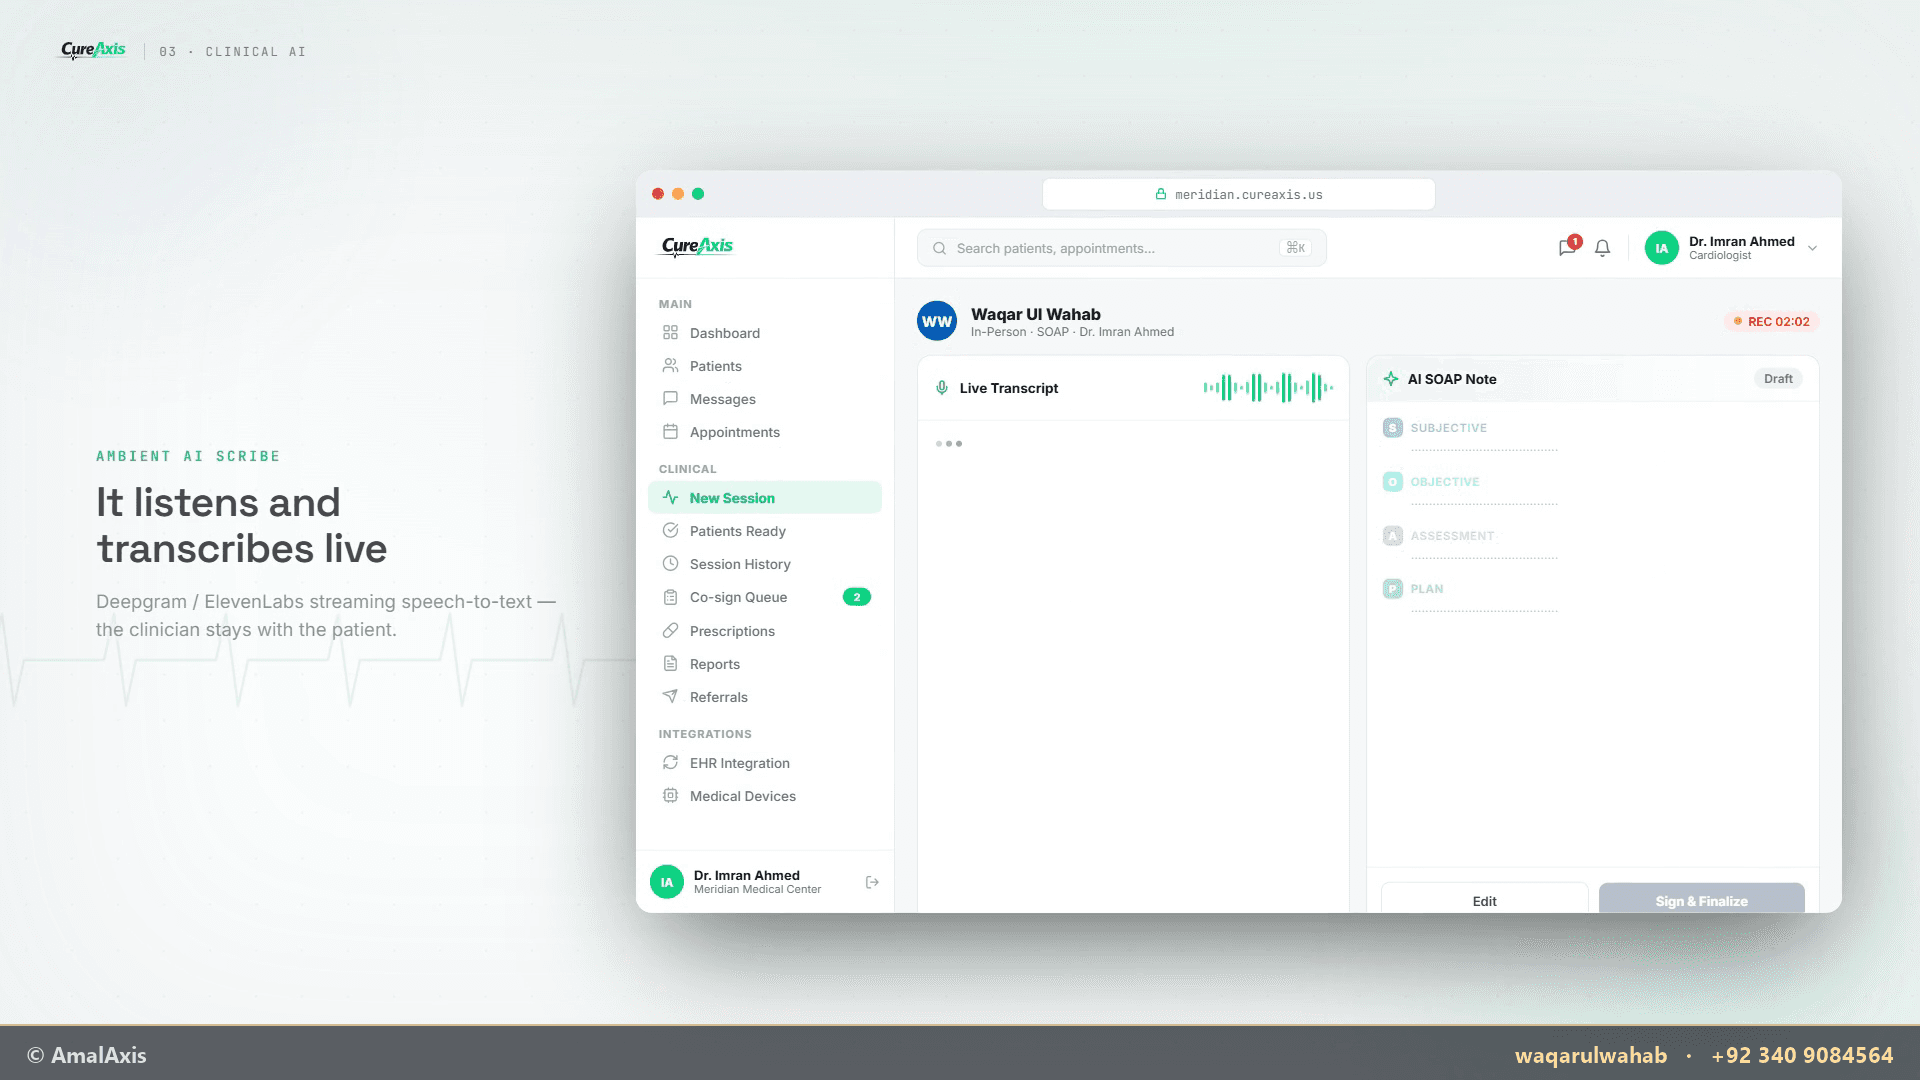Screen dimensions: 1920x1080
Task: Open Patients Ready page
Action: [x=765, y=531]
